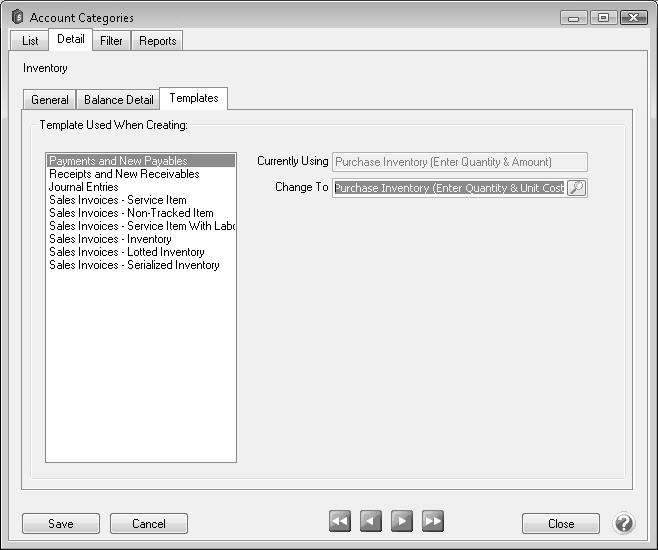Choose Journal Entries from template list
The width and height of the screenshot is (658, 550).
(84, 187)
